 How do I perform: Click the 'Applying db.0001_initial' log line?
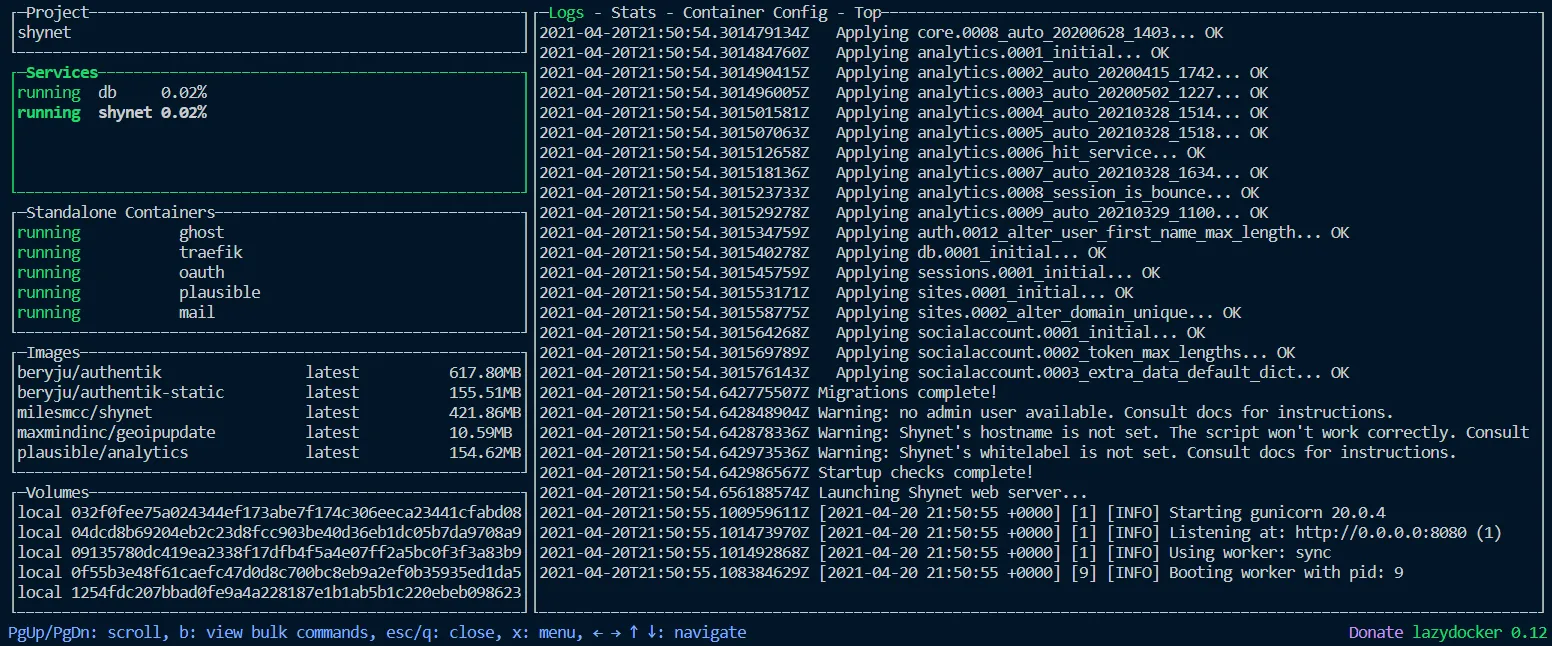[x=823, y=252]
